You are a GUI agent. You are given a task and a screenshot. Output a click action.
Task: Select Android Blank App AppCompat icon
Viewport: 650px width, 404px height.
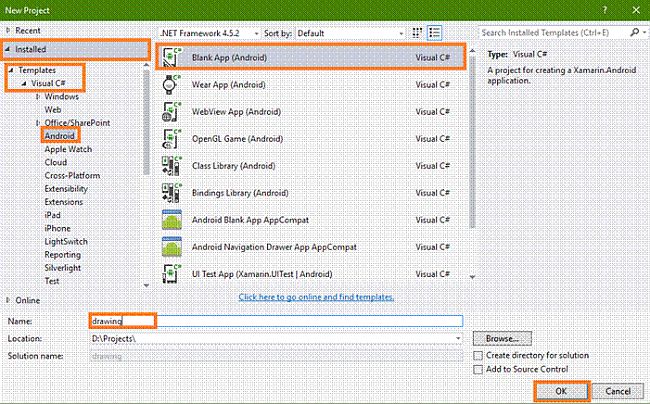click(x=172, y=220)
